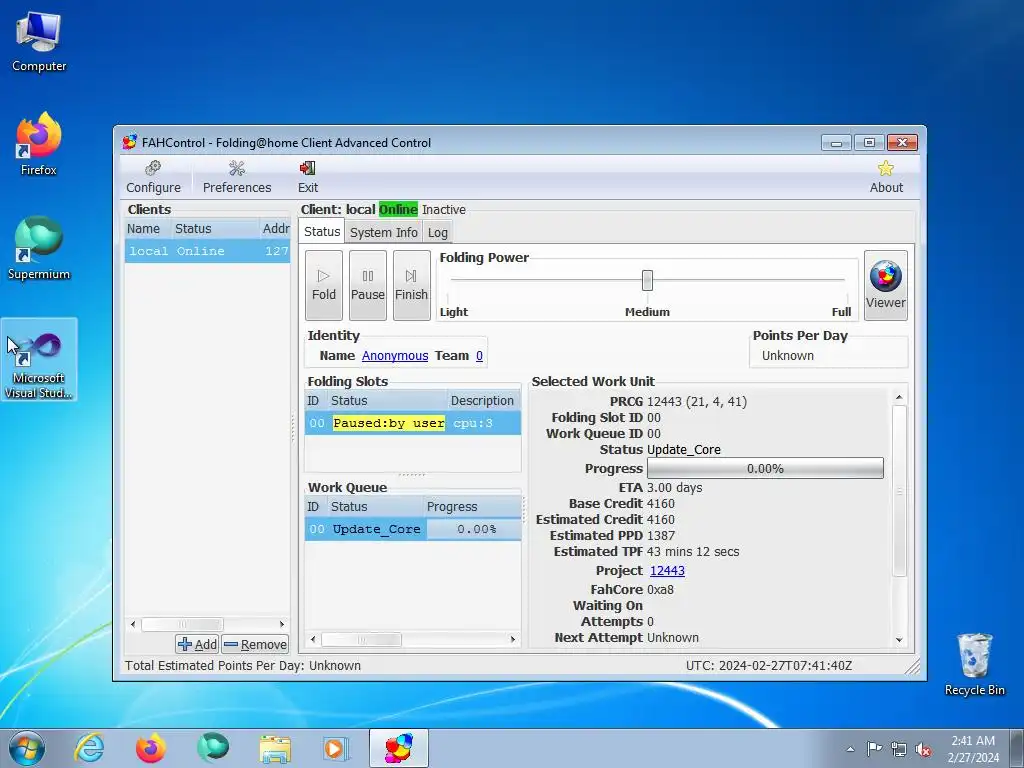Switch to the Status tab

point(322,231)
